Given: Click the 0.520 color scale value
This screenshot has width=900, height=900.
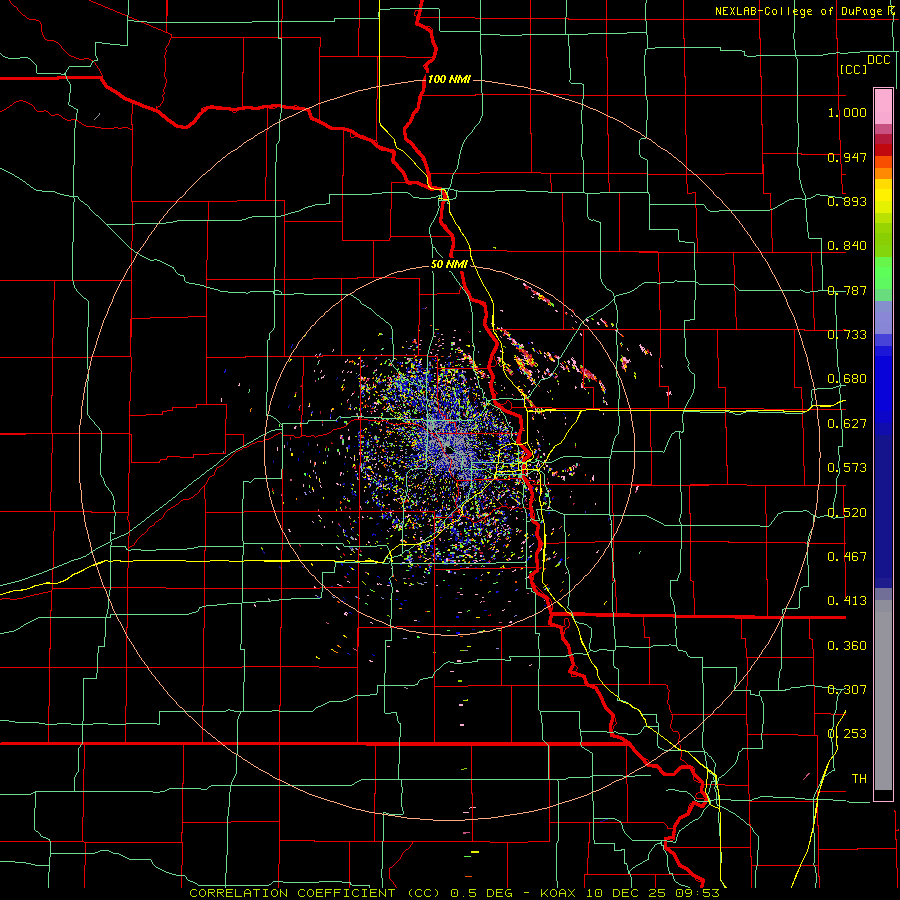Looking at the screenshot, I should click(x=847, y=513).
